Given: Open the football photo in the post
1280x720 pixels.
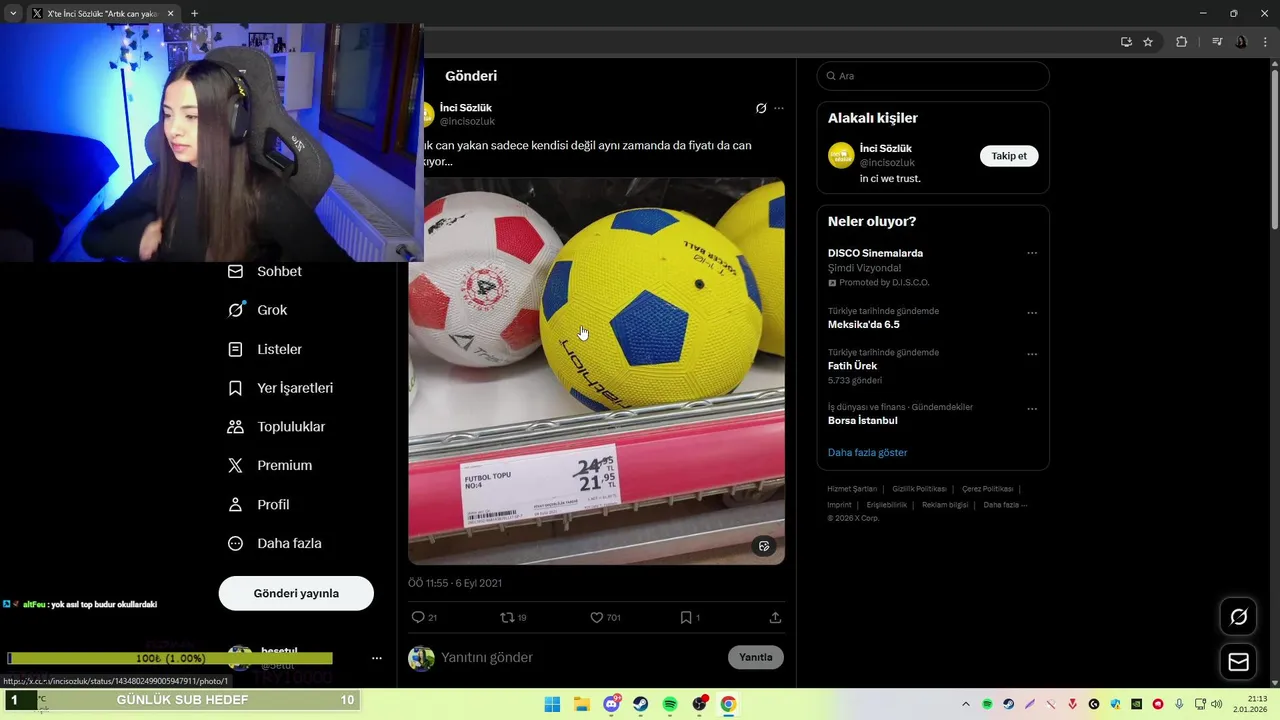Looking at the screenshot, I should click(x=596, y=371).
